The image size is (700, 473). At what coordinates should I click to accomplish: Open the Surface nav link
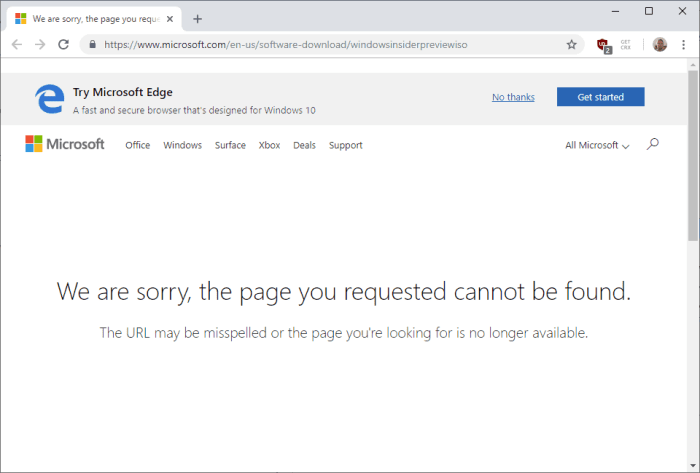(230, 145)
